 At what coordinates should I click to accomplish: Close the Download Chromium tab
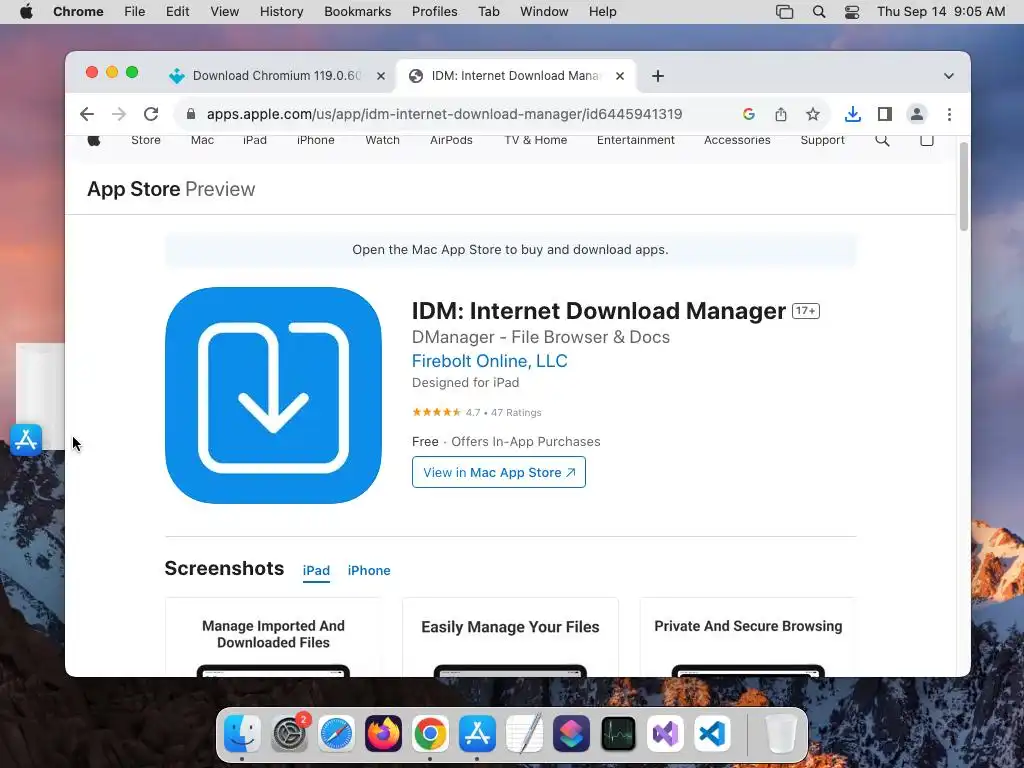coord(381,76)
